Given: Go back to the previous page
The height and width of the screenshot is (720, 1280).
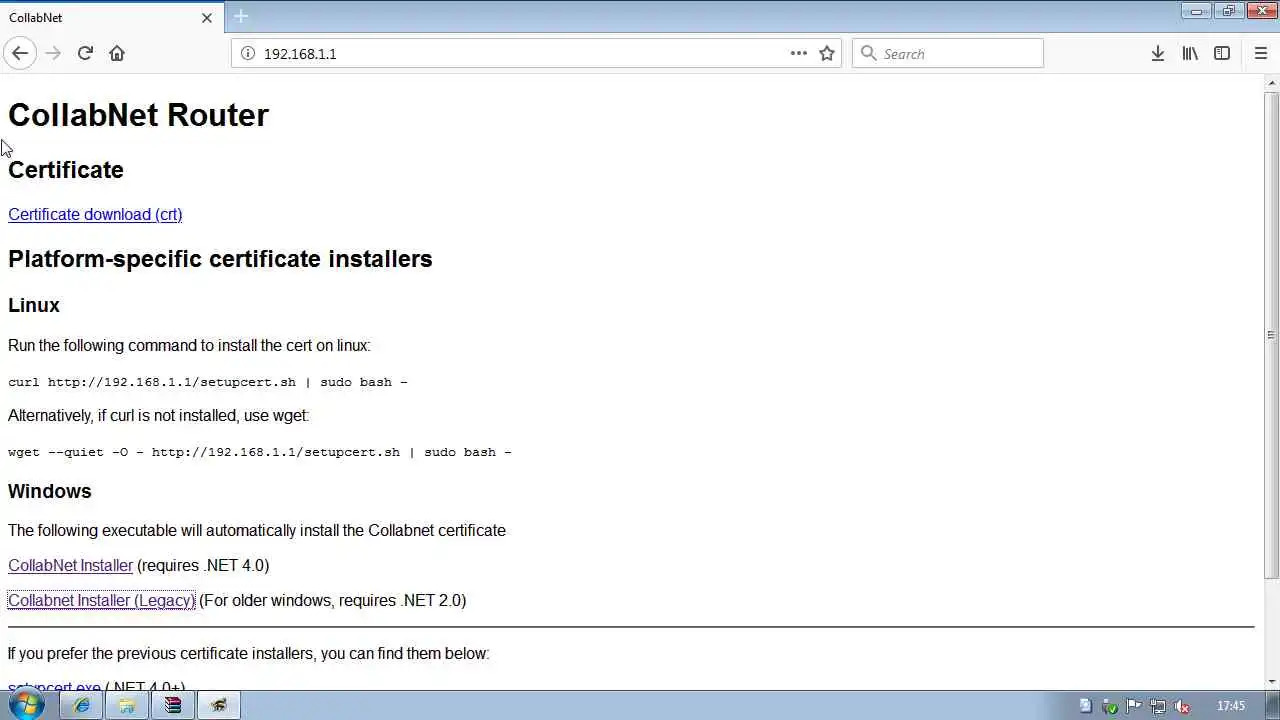Looking at the screenshot, I should (20, 53).
